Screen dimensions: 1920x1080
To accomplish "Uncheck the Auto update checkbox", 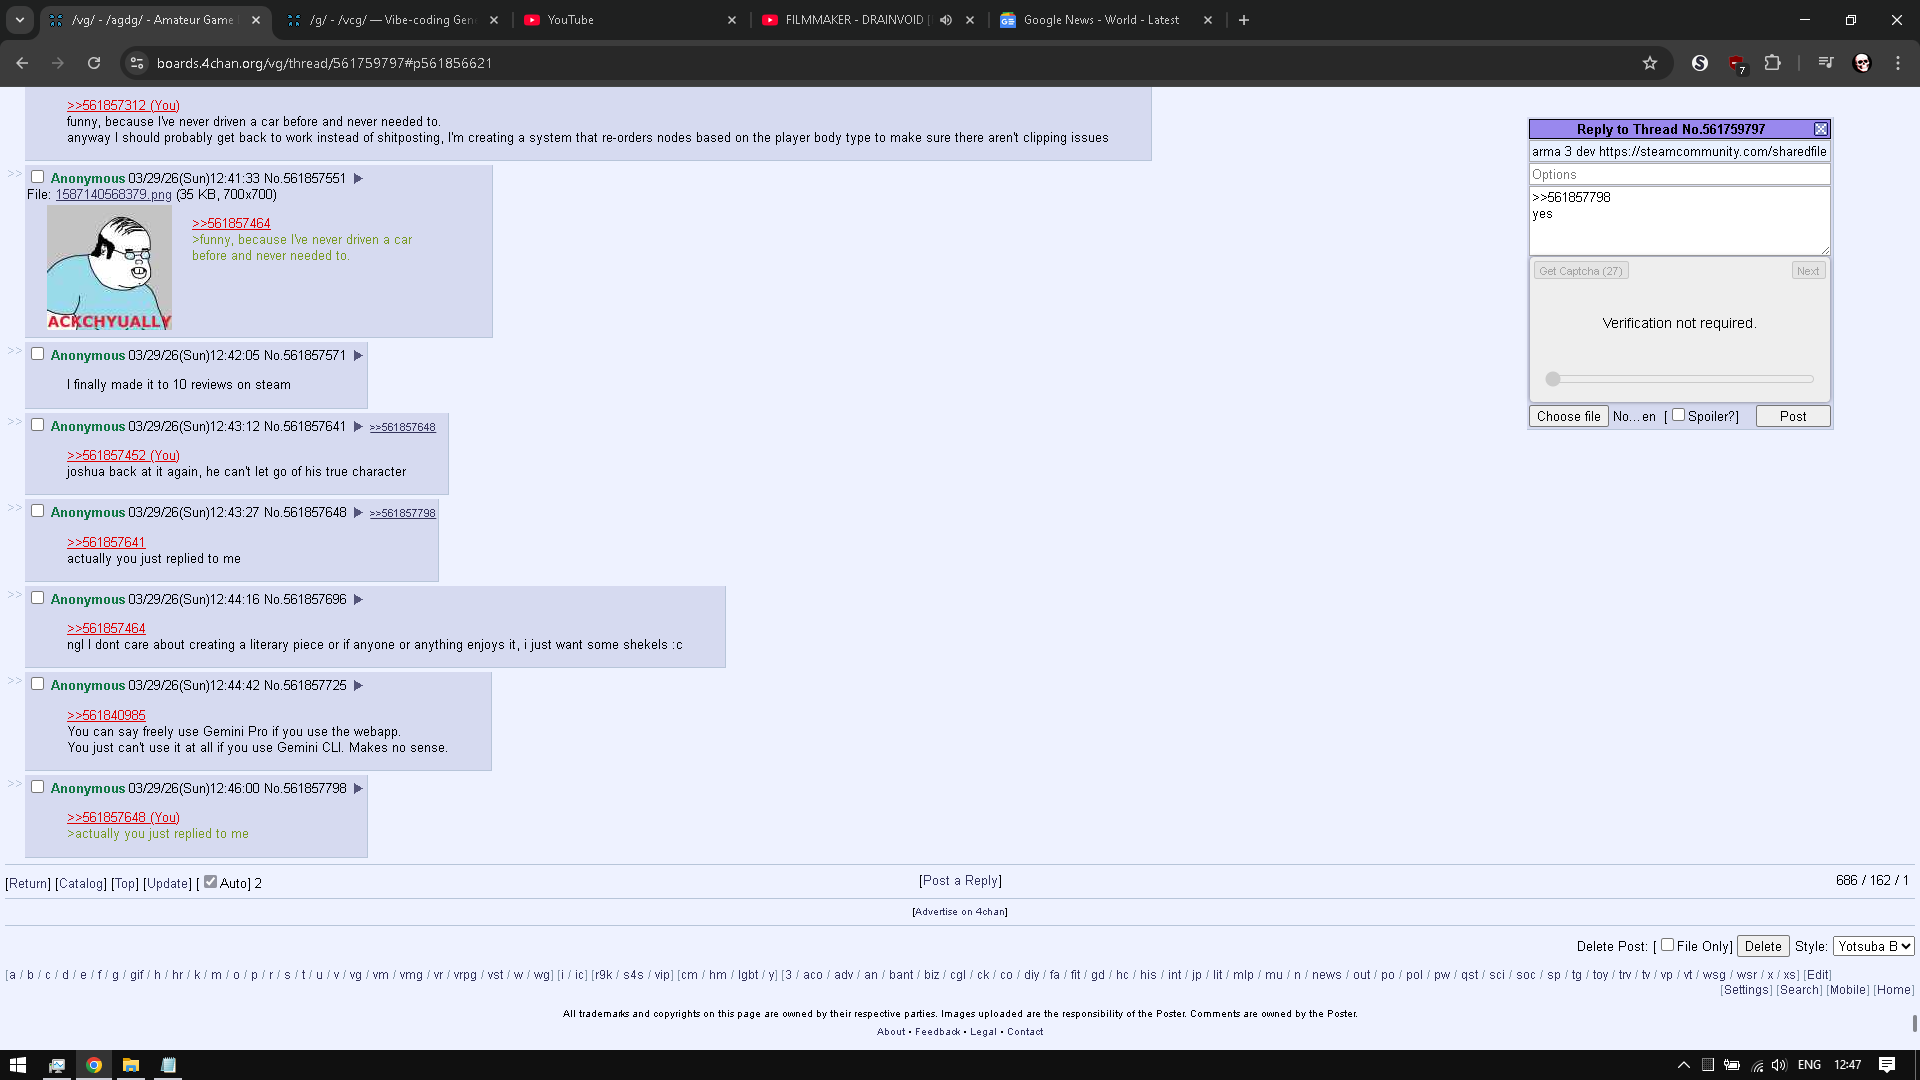I will coord(210,882).
